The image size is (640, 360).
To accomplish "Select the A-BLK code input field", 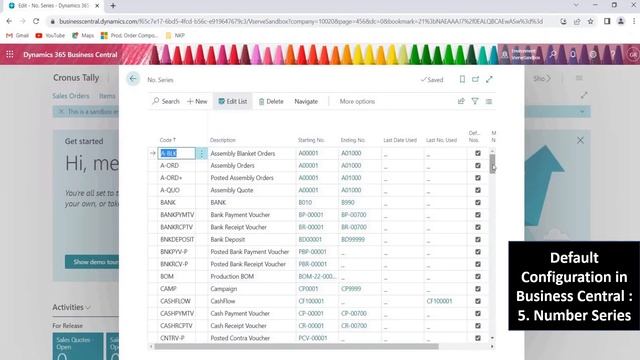I will (x=177, y=153).
